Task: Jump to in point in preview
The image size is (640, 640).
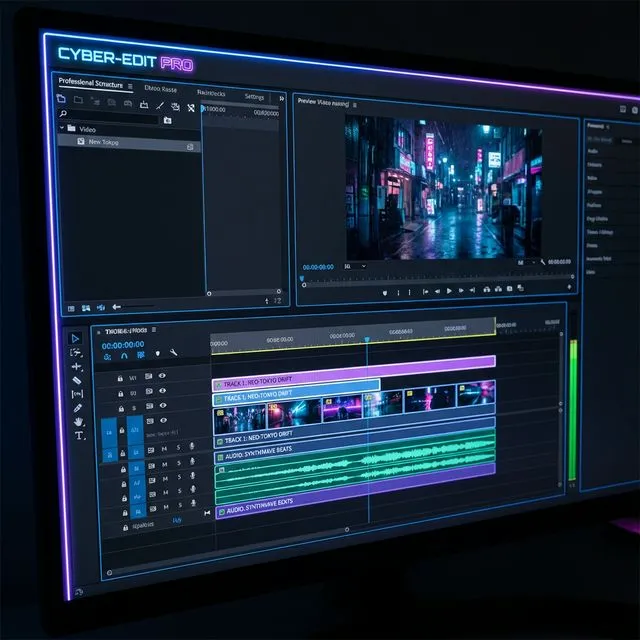Action: [425, 291]
